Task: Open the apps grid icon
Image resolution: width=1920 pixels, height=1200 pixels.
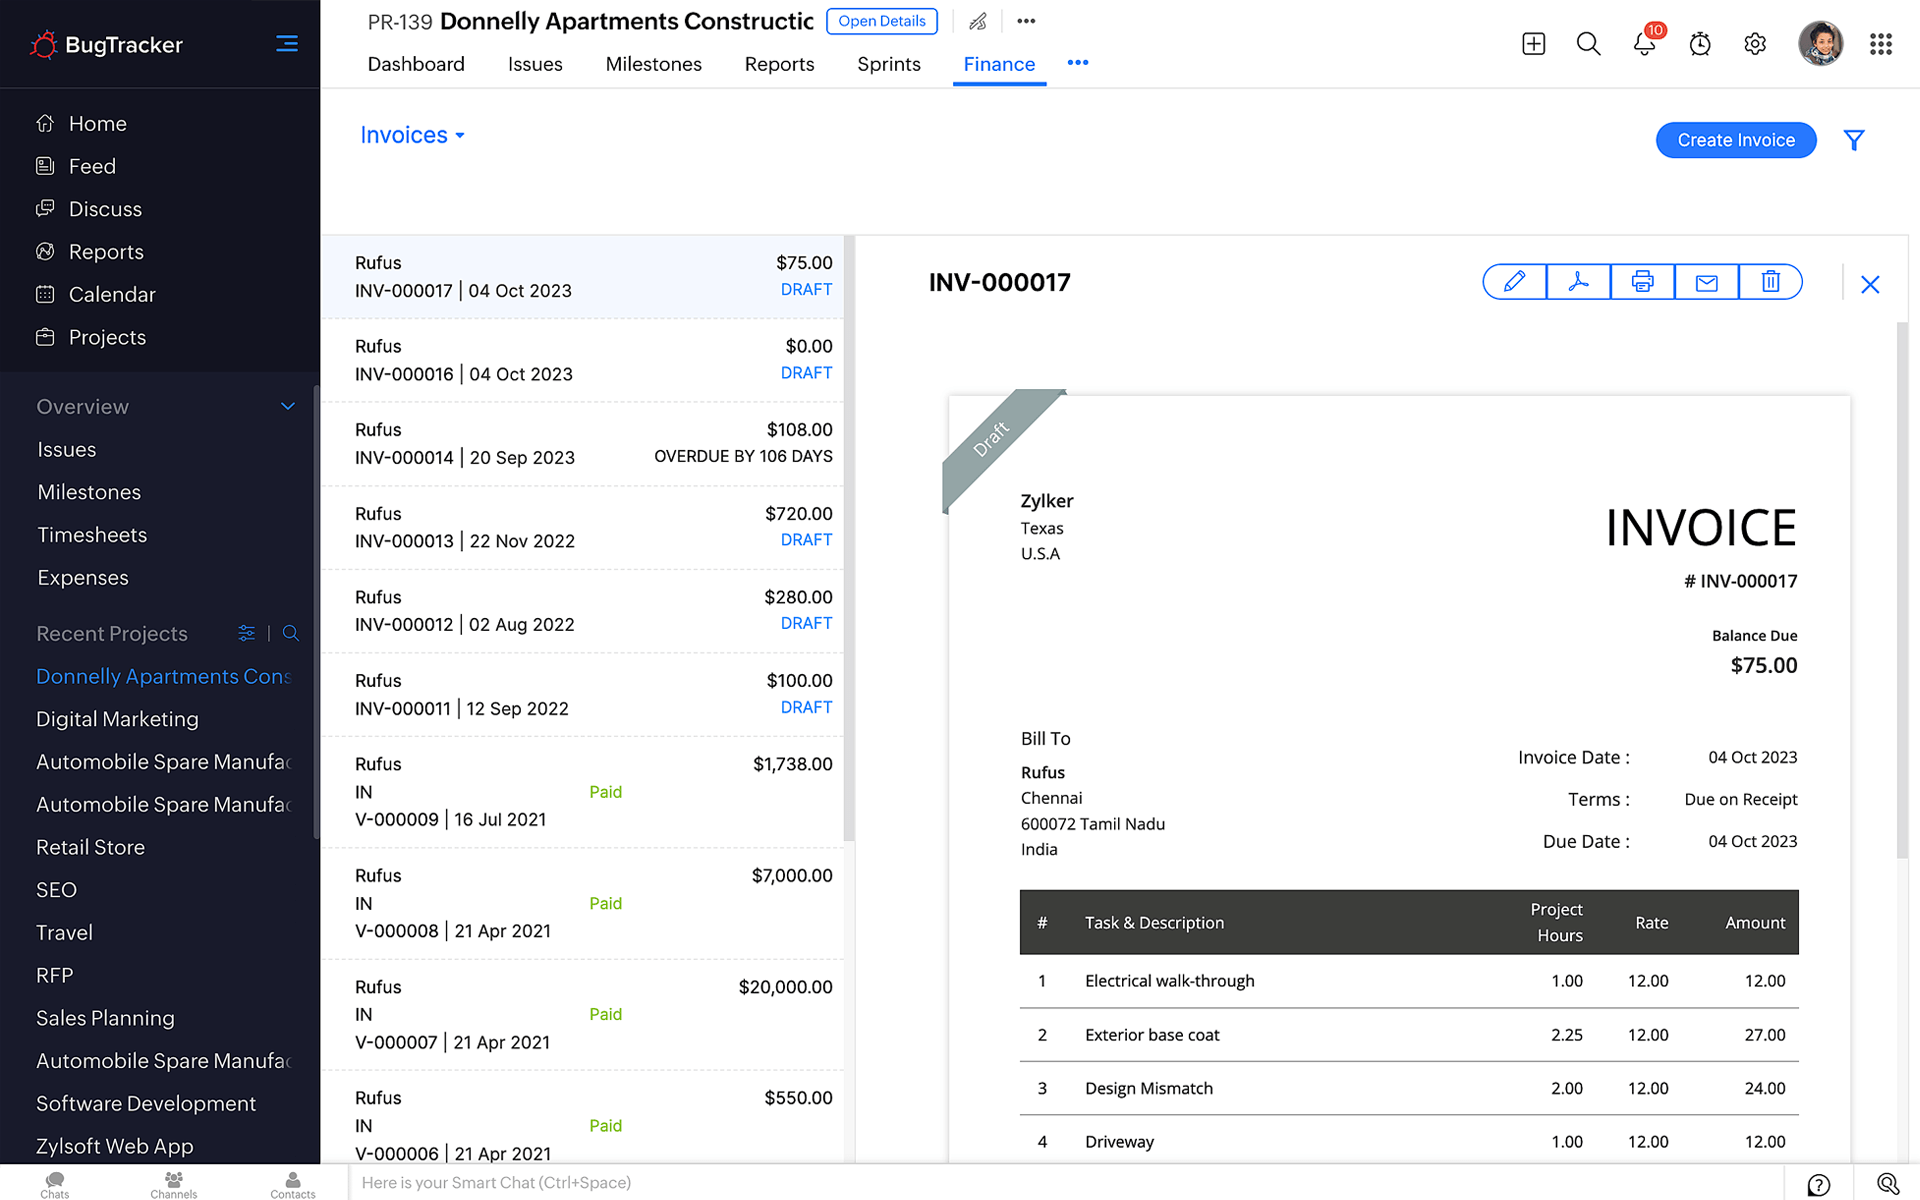Action: (1880, 44)
